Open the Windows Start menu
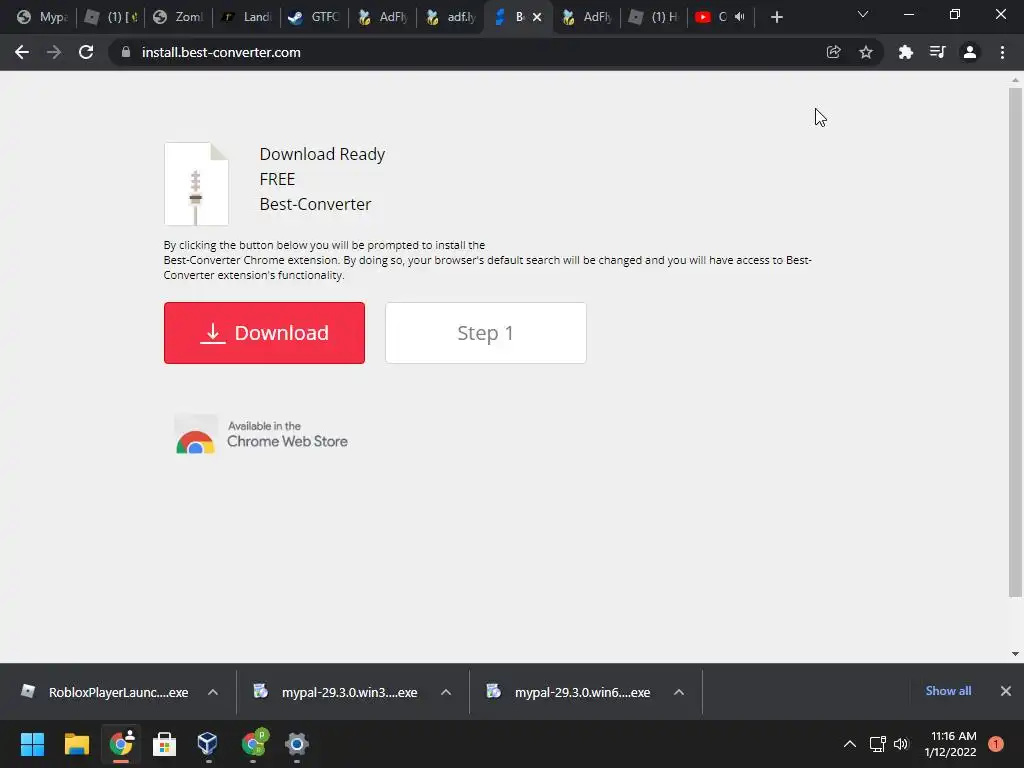Image resolution: width=1024 pixels, height=768 pixels. 32,744
